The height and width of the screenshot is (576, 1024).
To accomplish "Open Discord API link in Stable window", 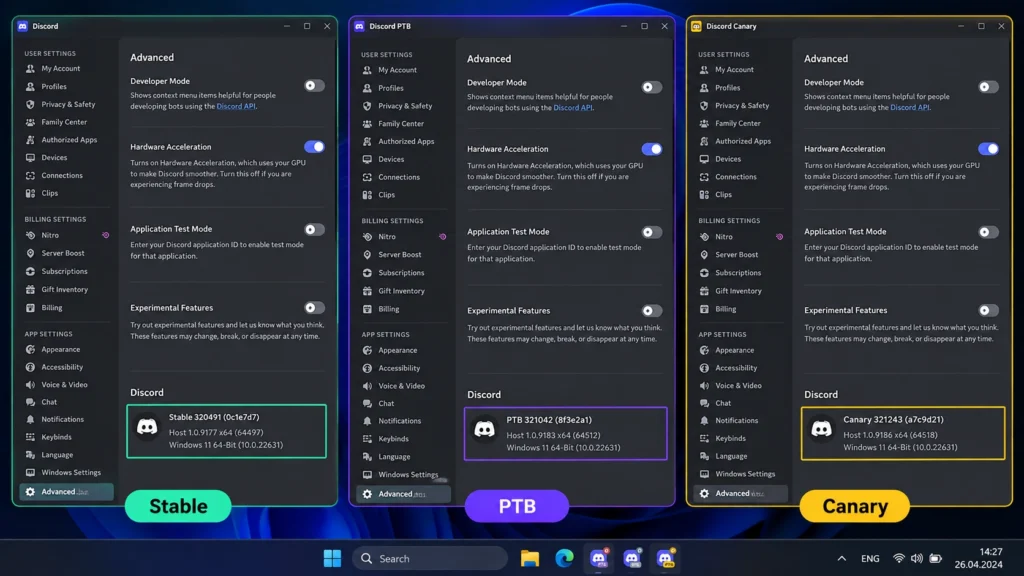I will click(236, 106).
